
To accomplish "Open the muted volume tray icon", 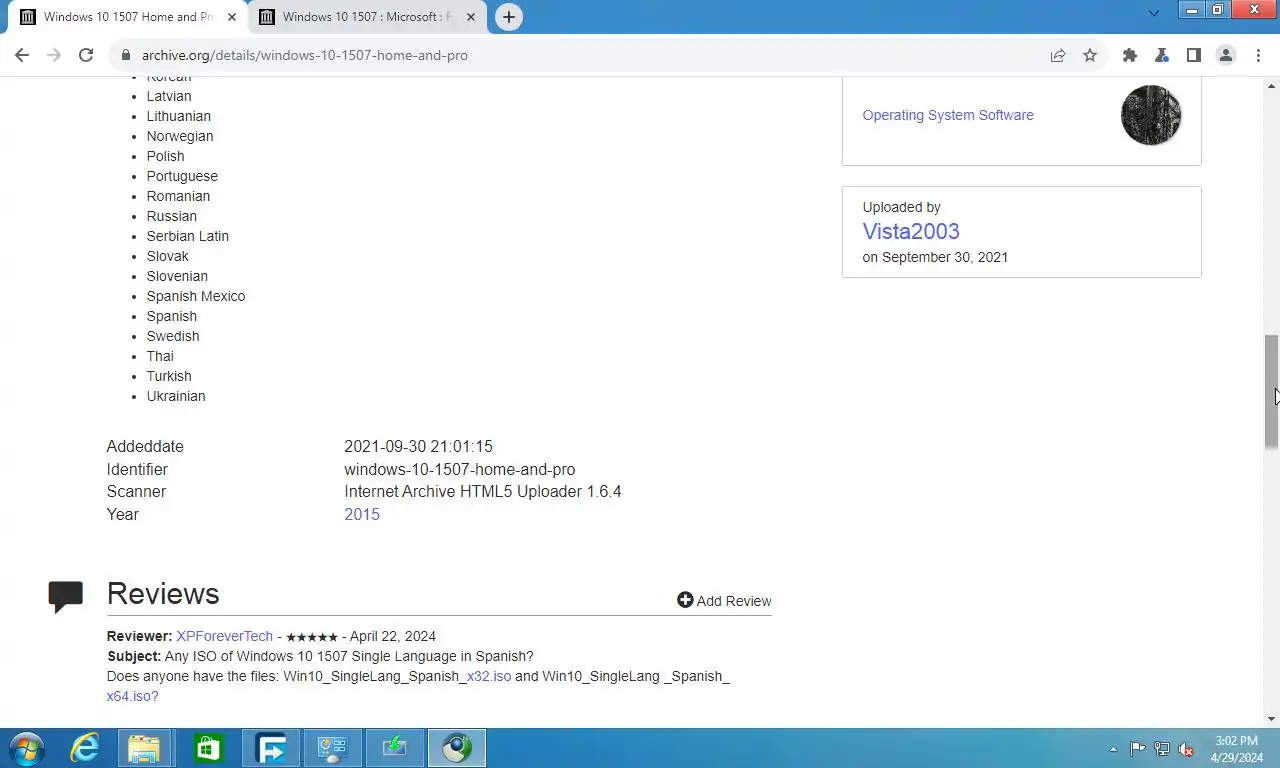I will [1186, 749].
